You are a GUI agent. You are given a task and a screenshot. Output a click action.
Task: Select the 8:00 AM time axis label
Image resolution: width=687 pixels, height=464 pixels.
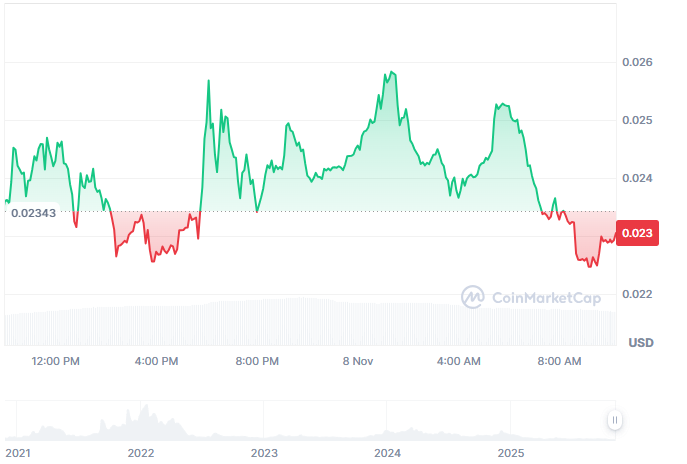[x=560, y=360]
